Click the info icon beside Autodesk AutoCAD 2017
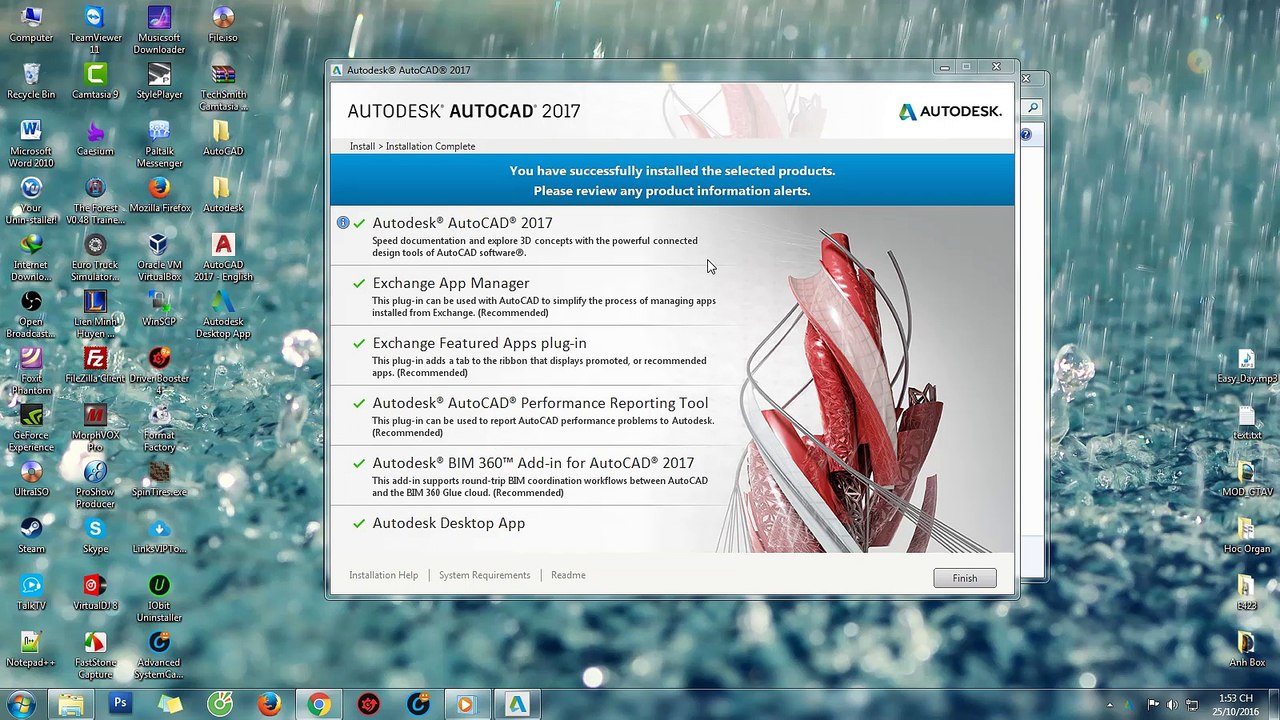The height and width of the screenshot is (720, 1280). point(343,223)
